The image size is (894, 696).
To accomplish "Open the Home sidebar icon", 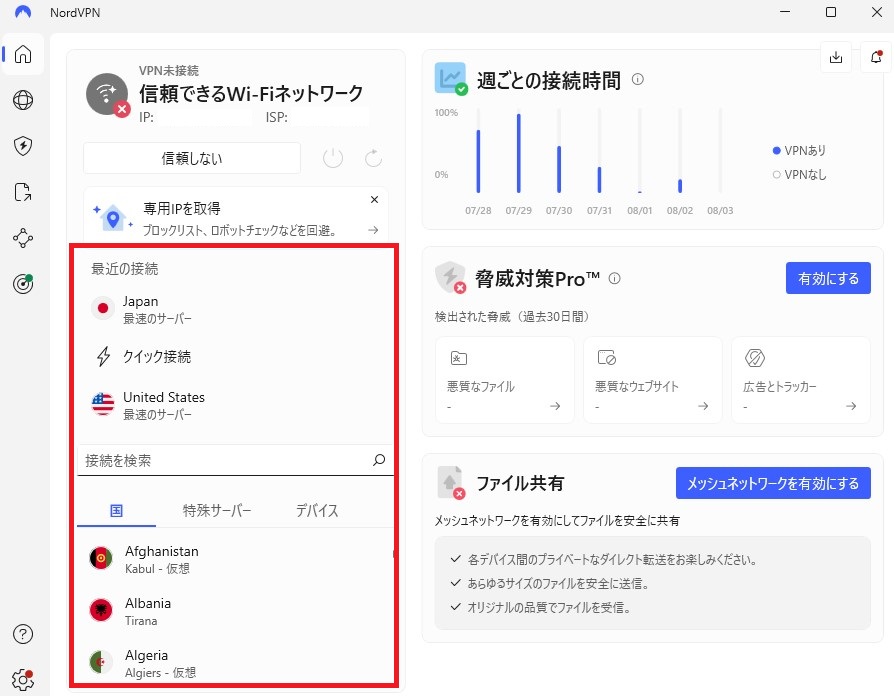I will point(23,54).
